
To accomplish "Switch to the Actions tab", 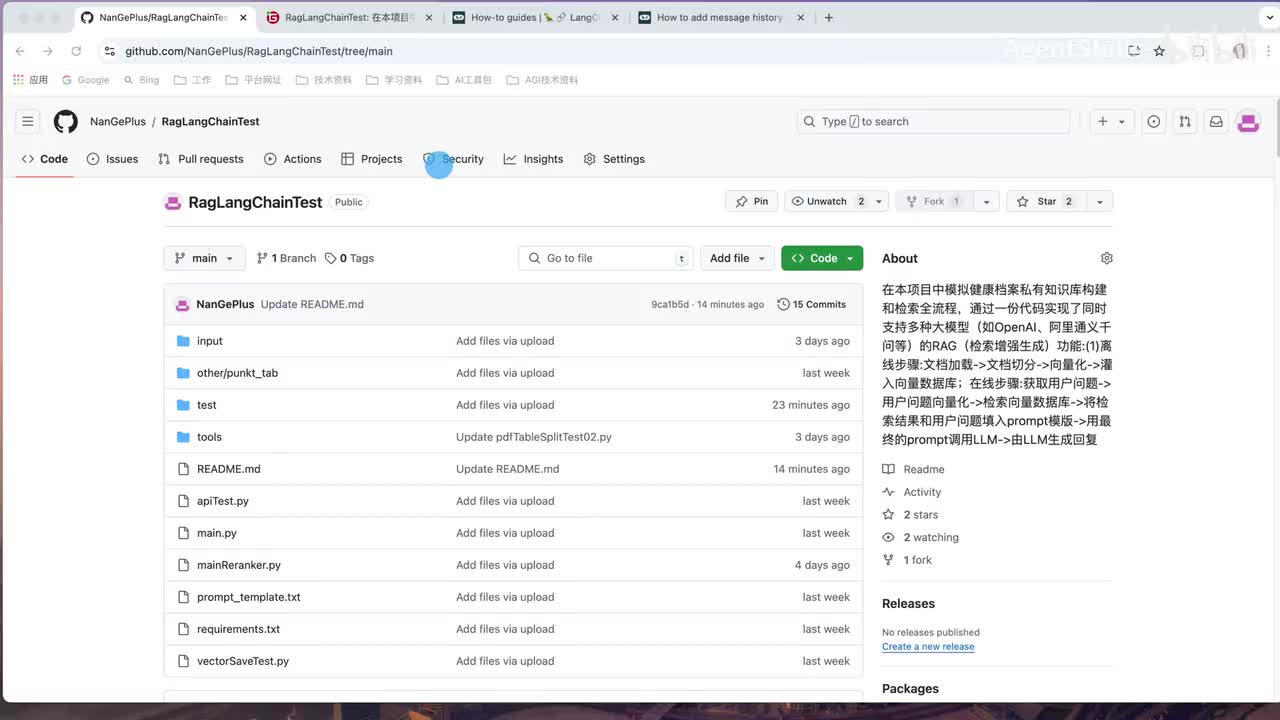I will pos(293,159).
